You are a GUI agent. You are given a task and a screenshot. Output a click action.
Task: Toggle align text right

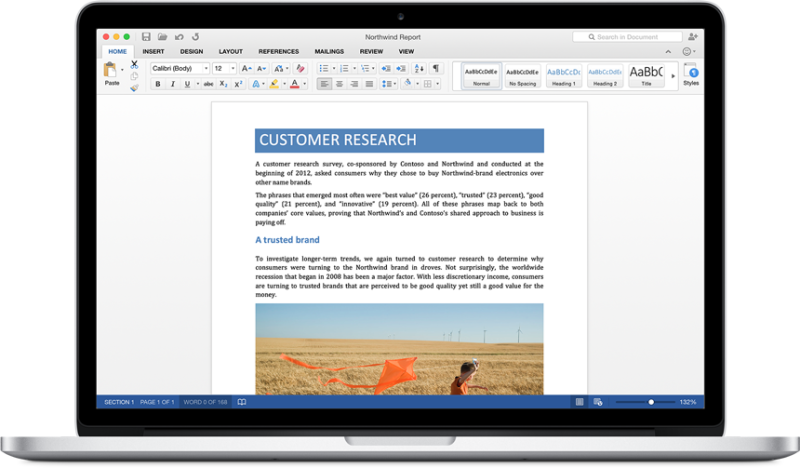[354, 84]
